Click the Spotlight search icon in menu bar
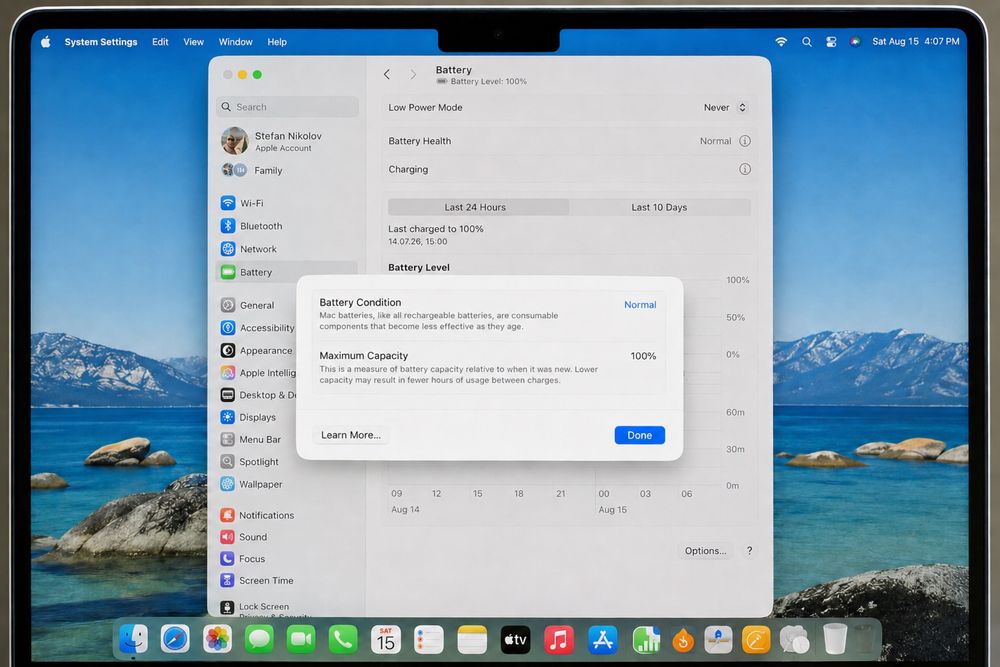 click(x=807, y=41)
